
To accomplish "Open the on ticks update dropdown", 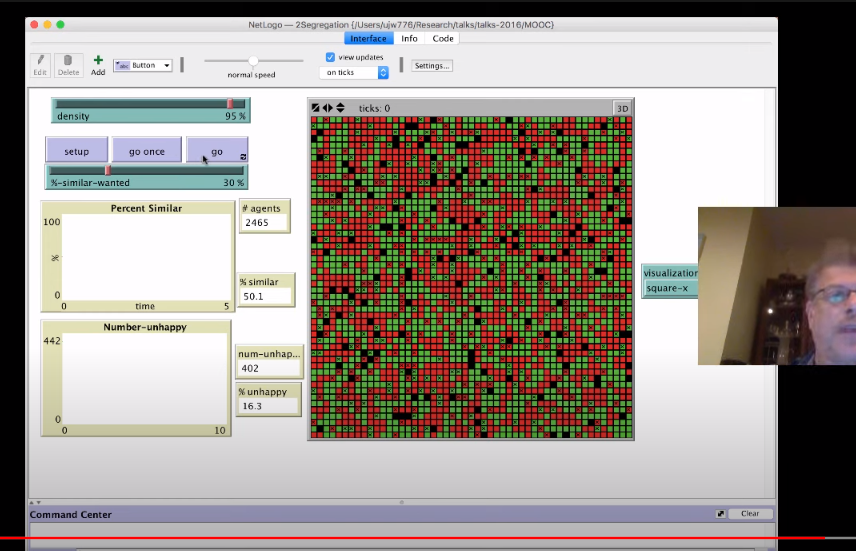I will 354,73.
